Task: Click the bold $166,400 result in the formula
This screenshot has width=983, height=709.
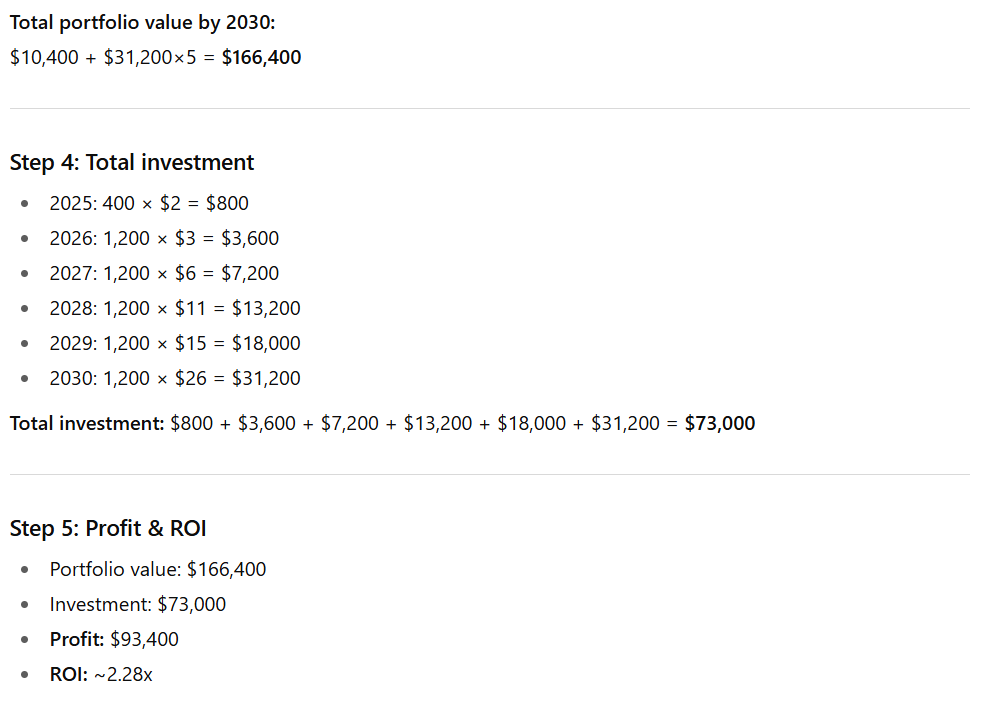Action: pos(261,57)
